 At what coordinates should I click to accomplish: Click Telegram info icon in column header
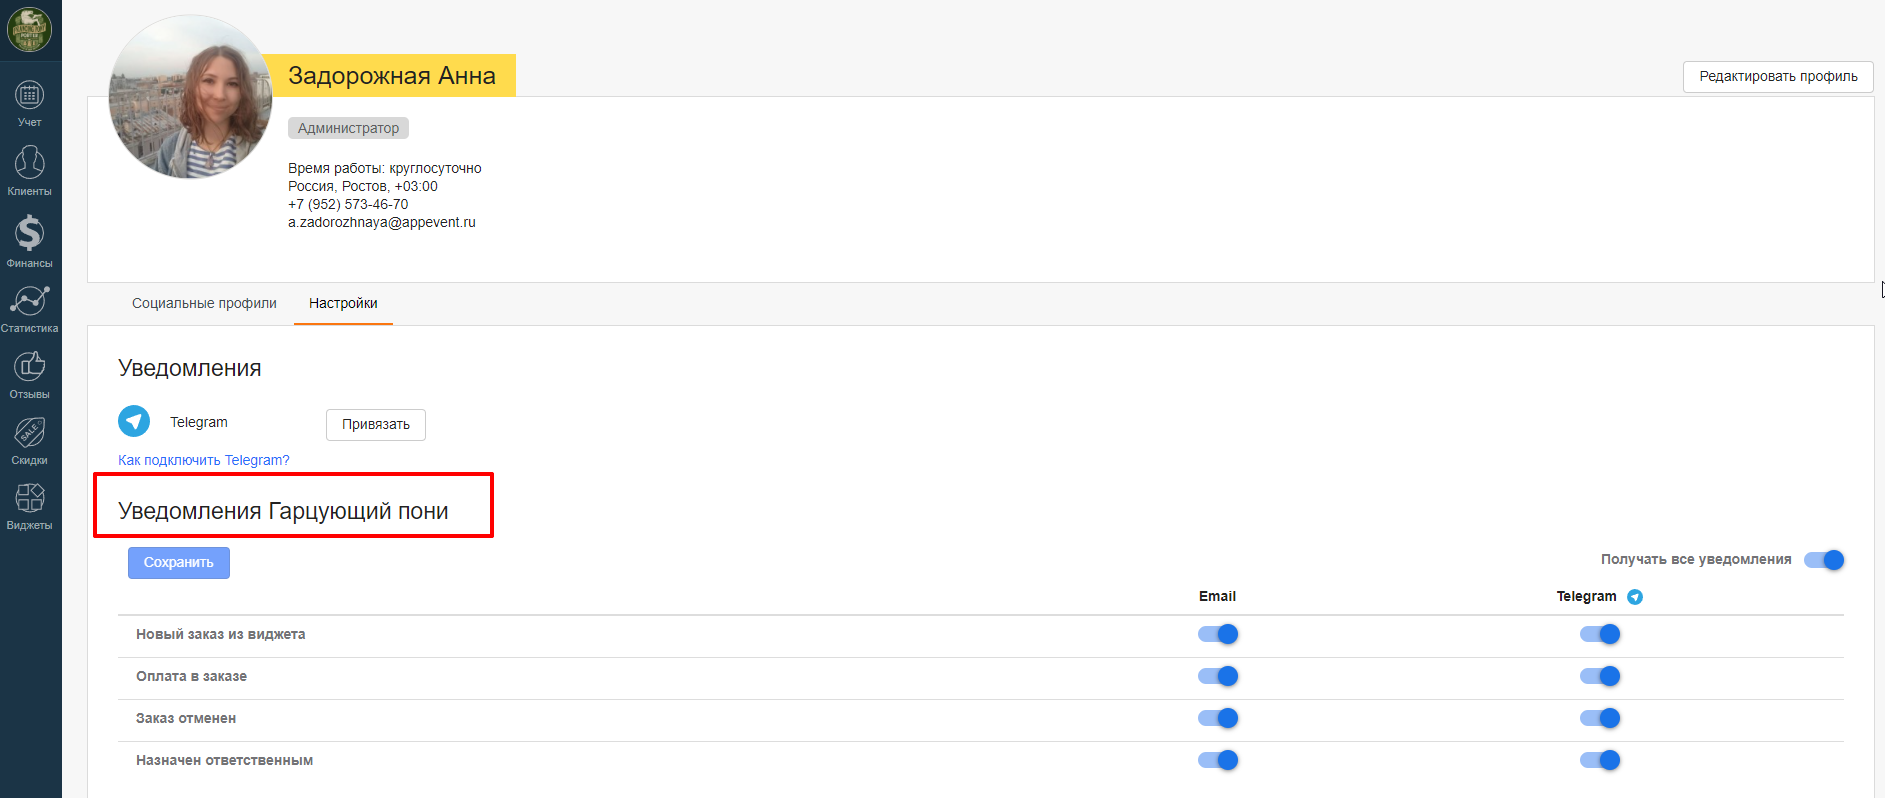point(1635,597)
